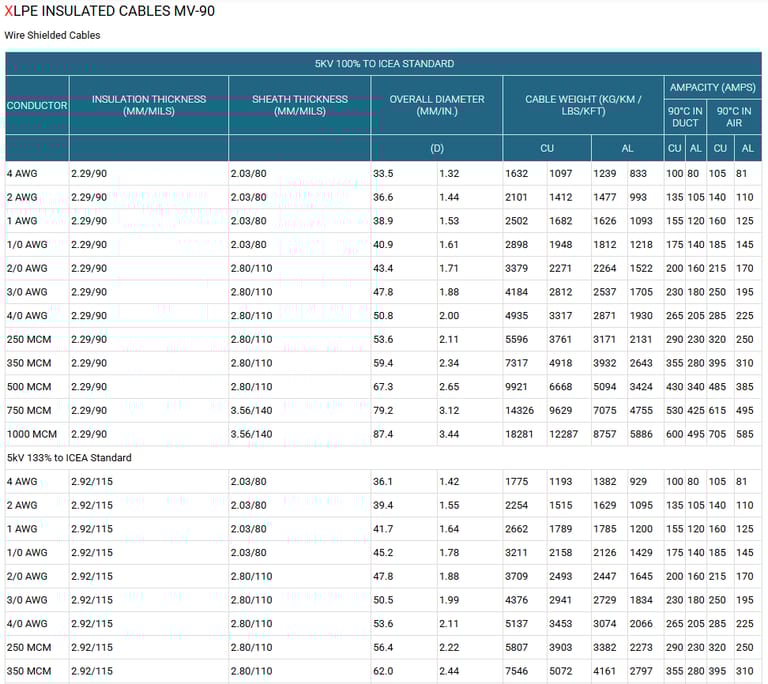Select the OVERALL DIAMETER column header
768x684 pixels.
point(437,105)
